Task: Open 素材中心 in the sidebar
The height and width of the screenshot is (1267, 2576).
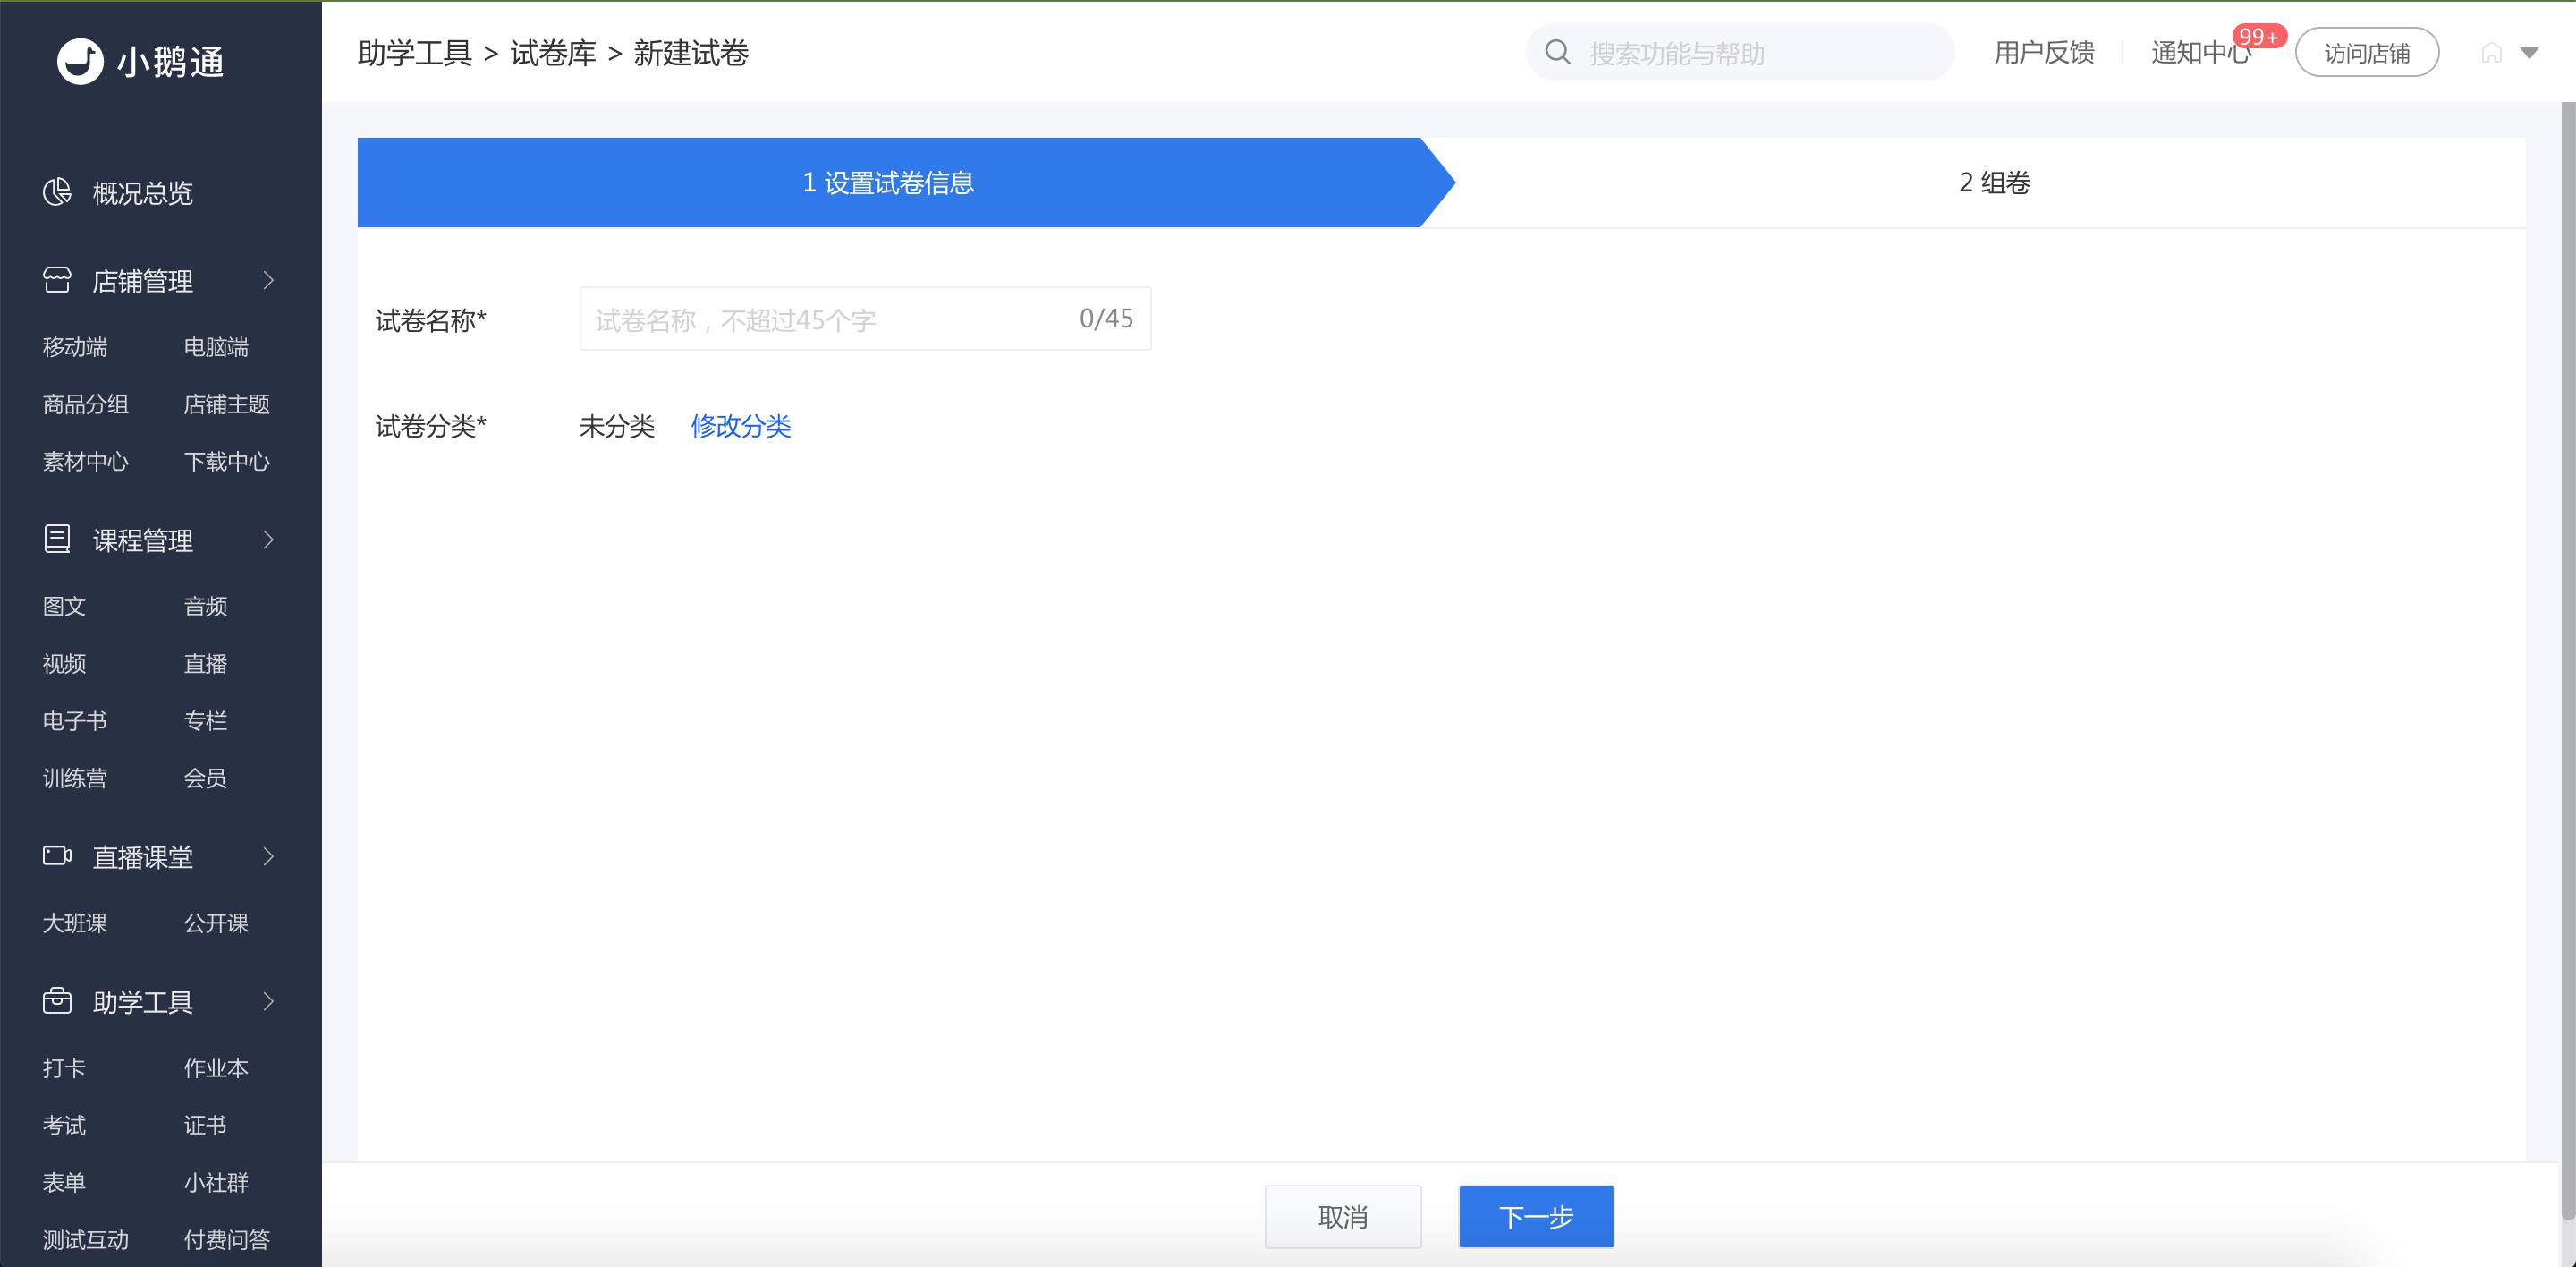Action: click(x=85, y=461)
